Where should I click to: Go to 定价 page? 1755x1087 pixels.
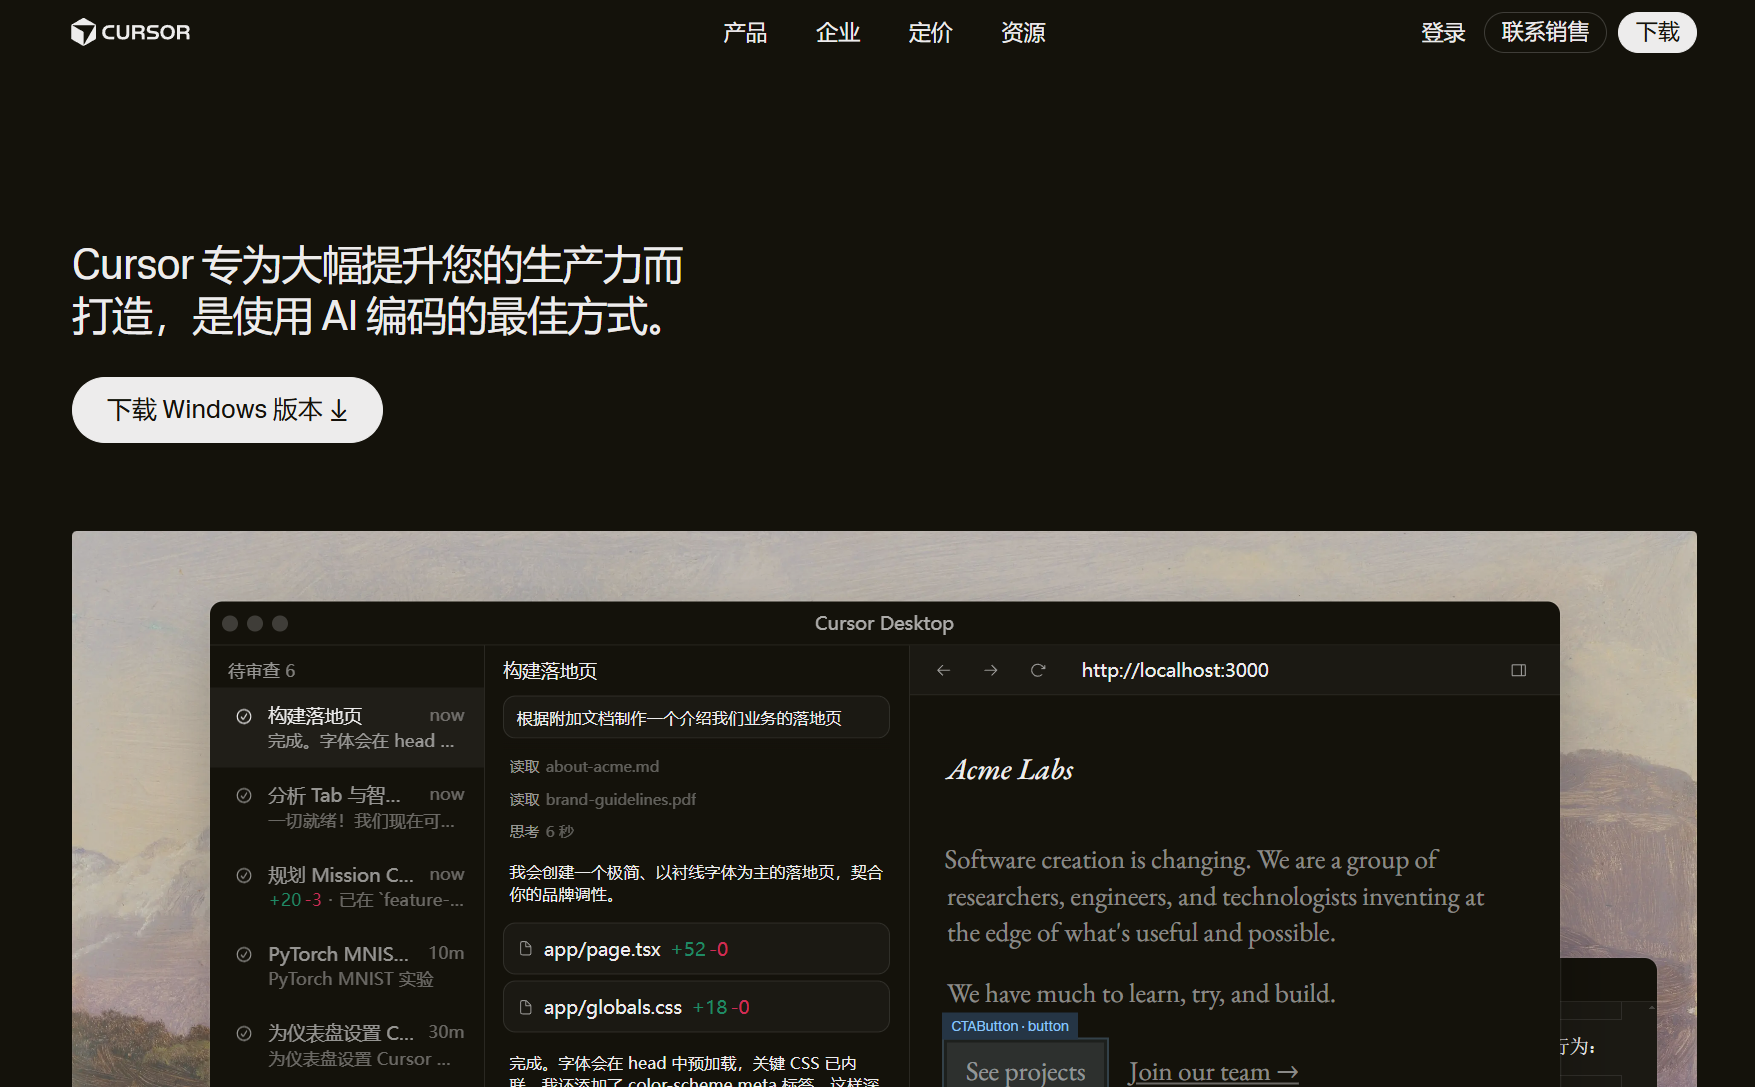pyautogui.click(x=930, y=33)
